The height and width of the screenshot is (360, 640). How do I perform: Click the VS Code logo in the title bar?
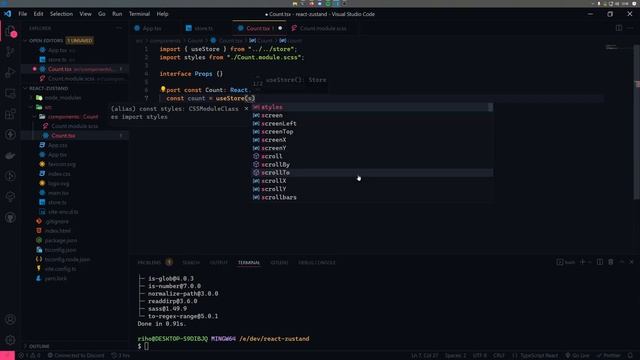[8, 14]
